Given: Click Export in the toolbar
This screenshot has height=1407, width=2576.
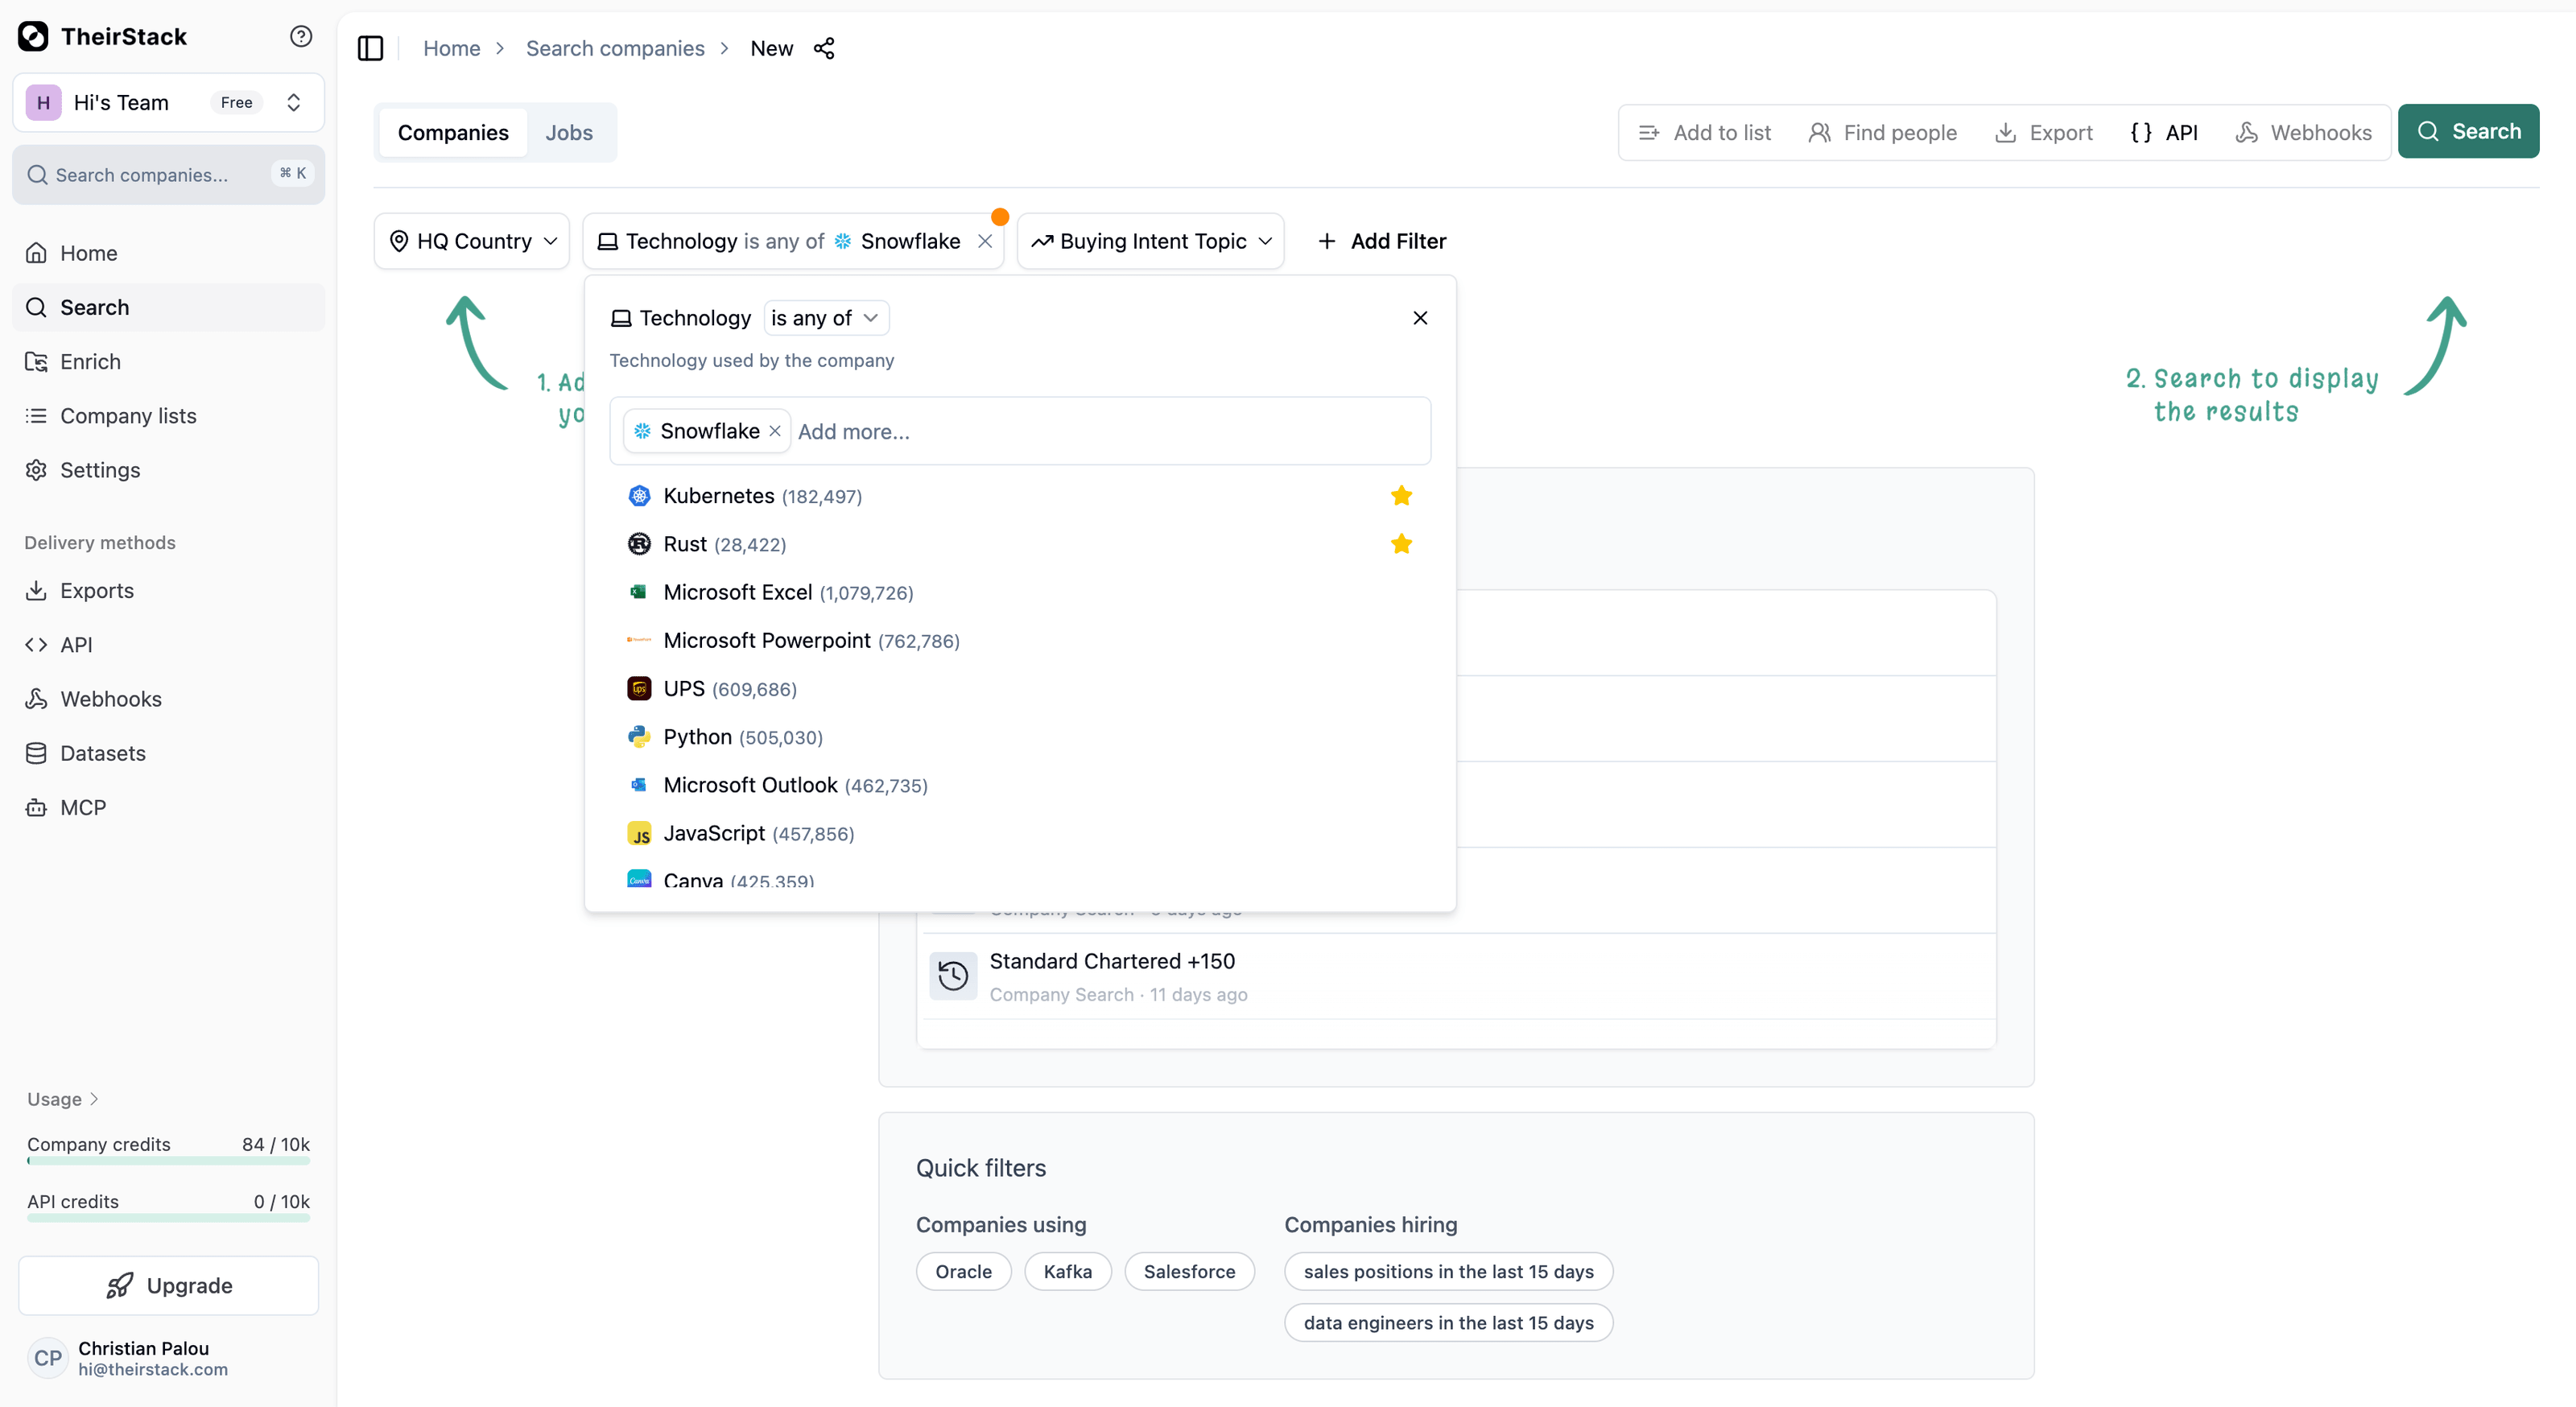Looking at the screenshot, I should (2044, 133).
